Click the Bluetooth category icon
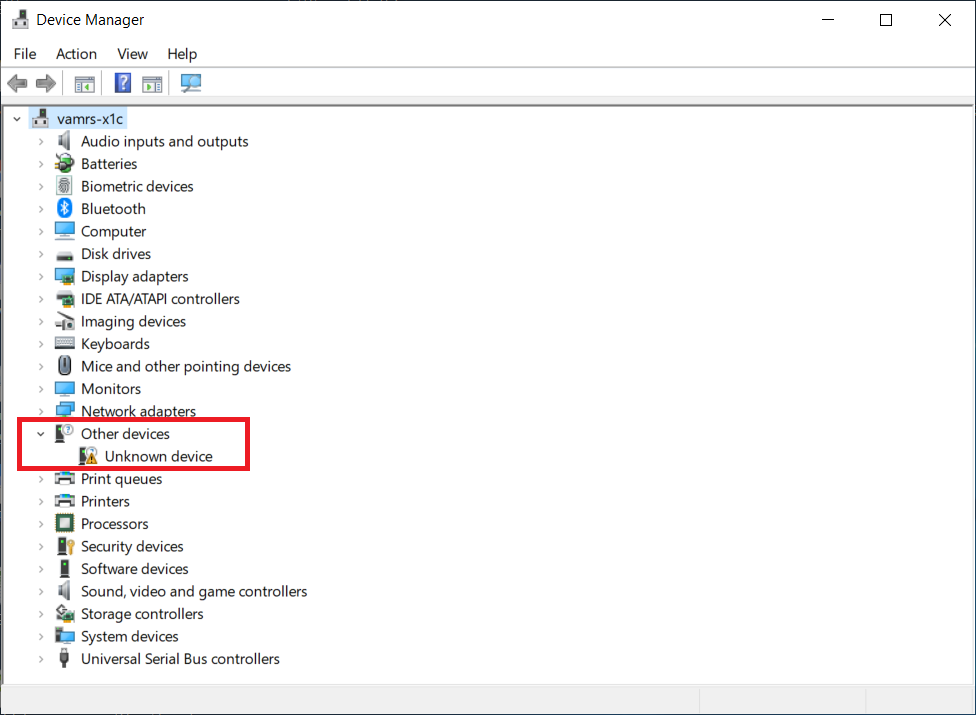The image size is (976, 715). click(64, 208)
